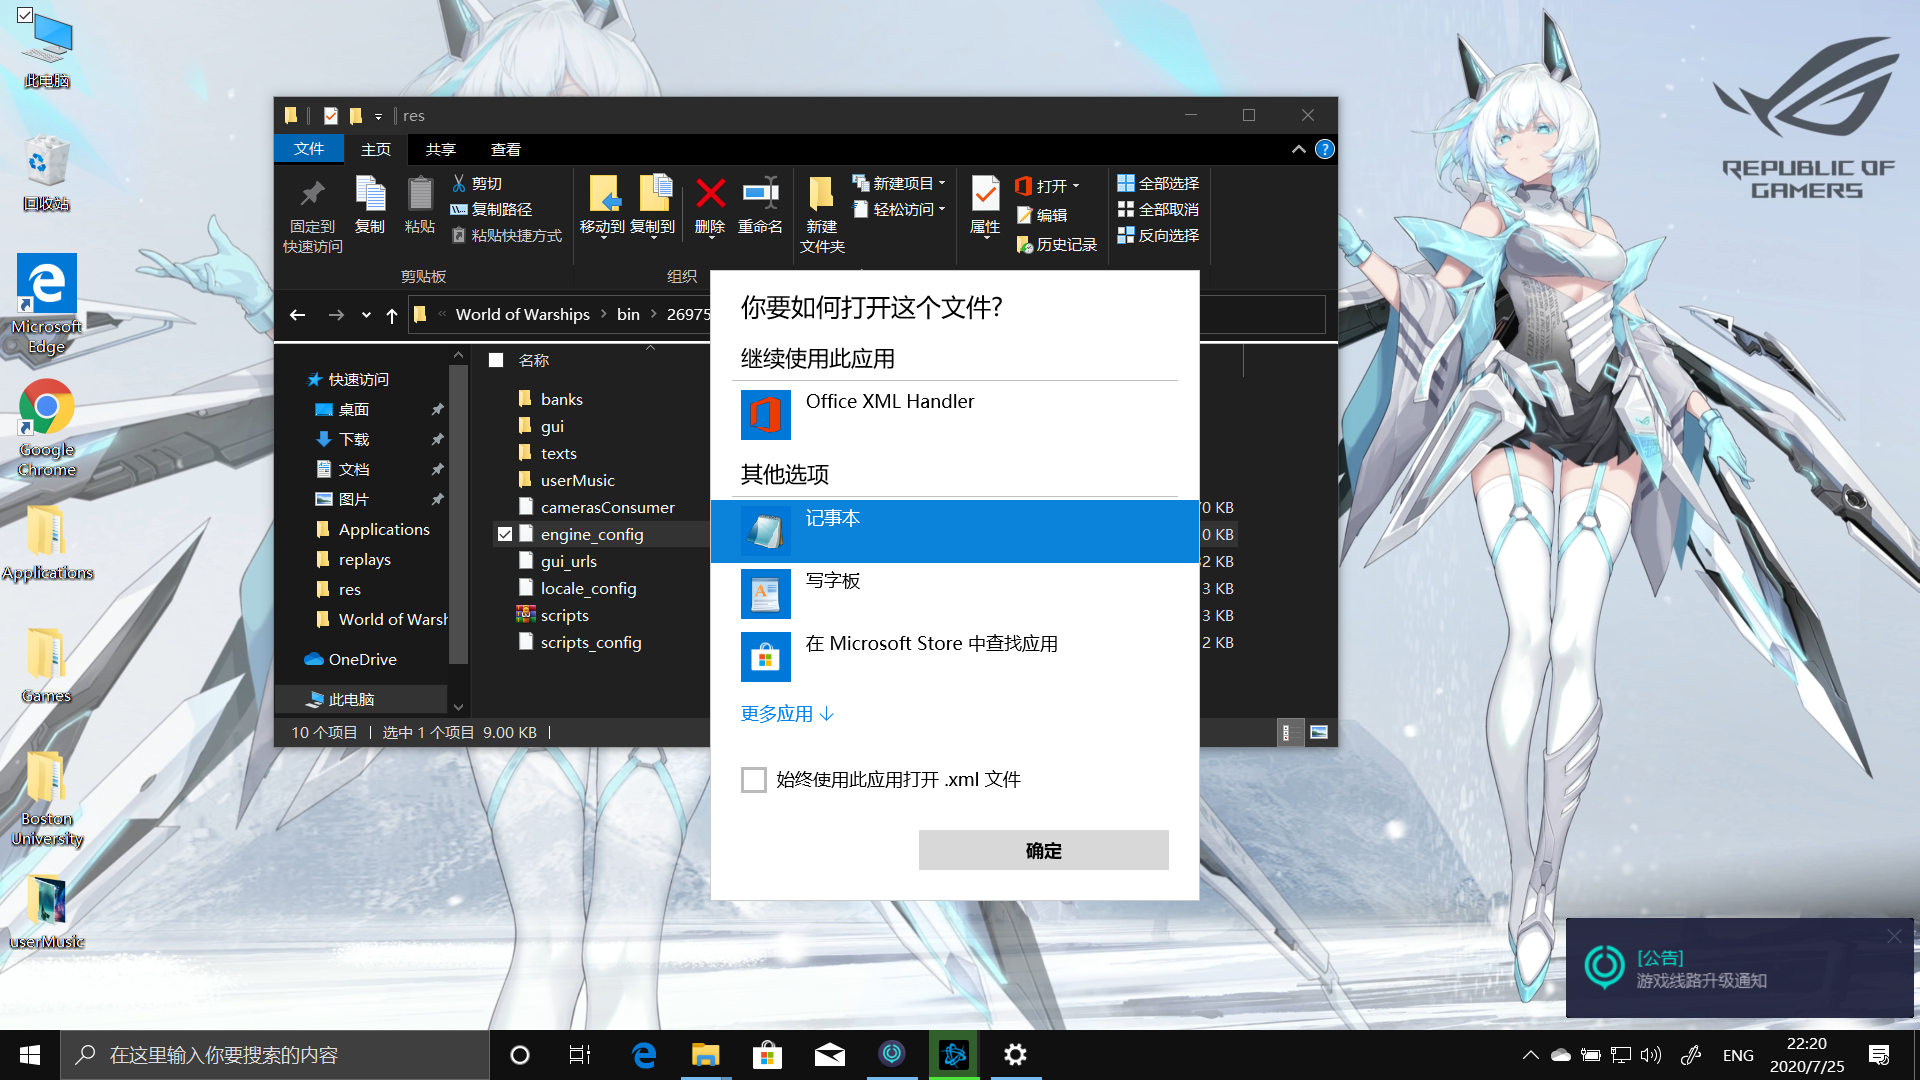Open the Open (打开) dropdown arrow
Image resolution: width=1920 pixels, height=1080 pixels.
point(1076,186)
